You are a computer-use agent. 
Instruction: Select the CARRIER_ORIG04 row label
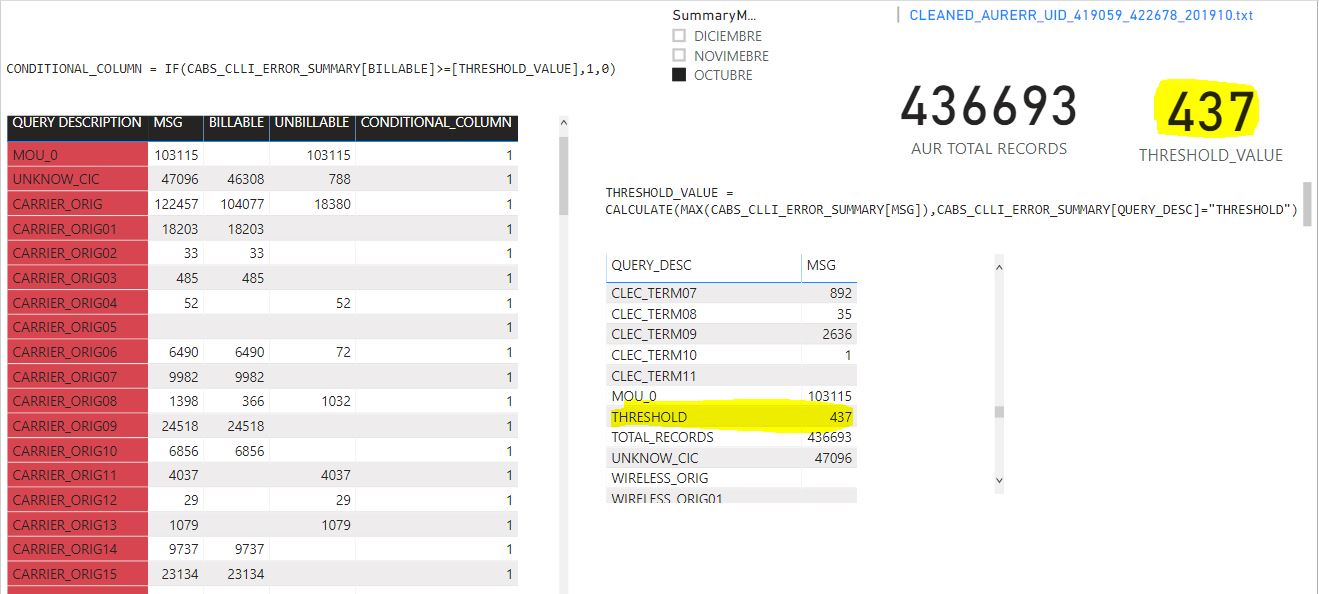[65, 302]
